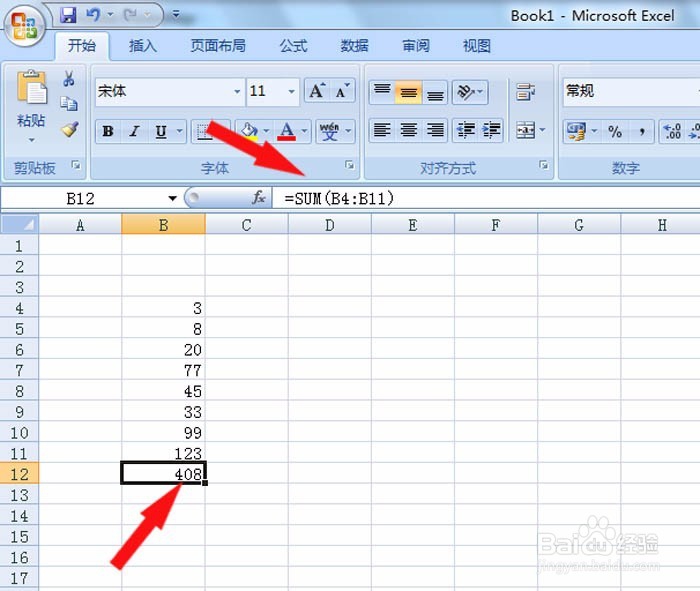Open text orientation options
This screenshot has width=700, height=591.
coord(470,92)
